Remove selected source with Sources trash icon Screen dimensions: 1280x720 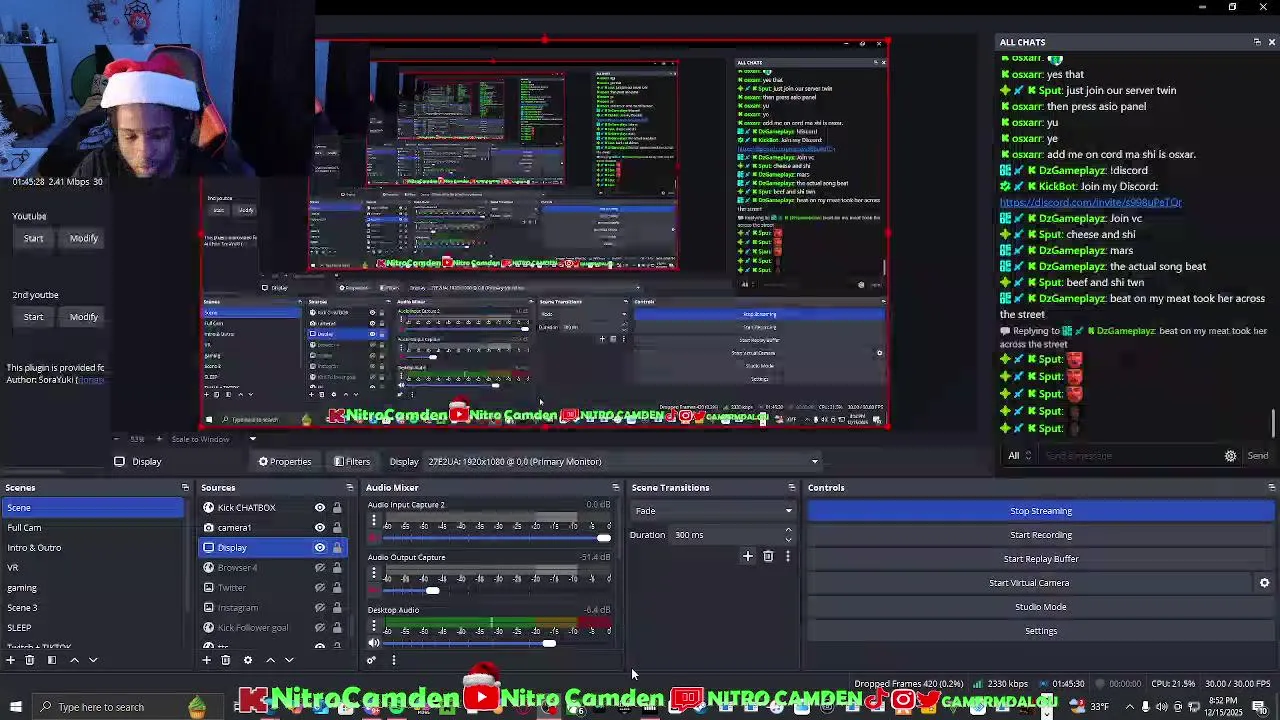[225, 660]
